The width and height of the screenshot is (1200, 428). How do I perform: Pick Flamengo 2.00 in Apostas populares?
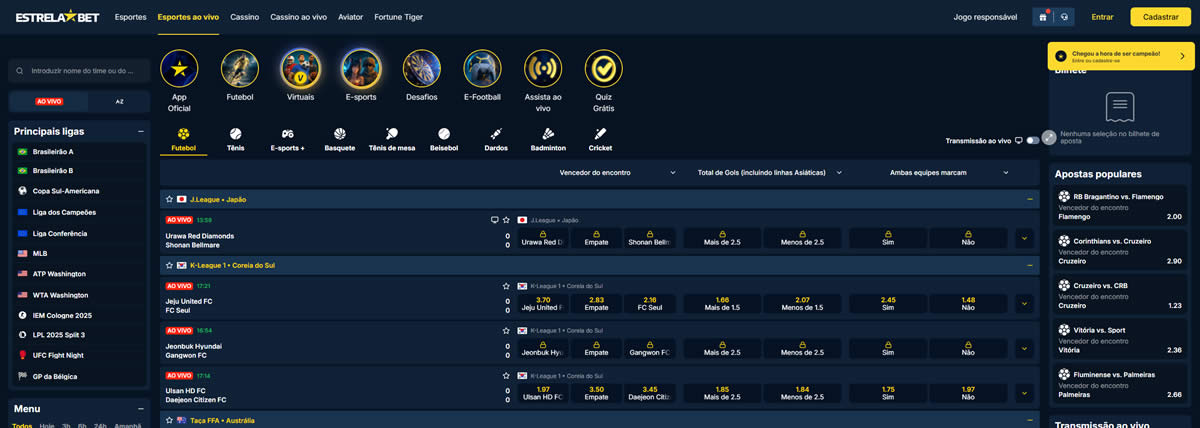point(1119,207)
